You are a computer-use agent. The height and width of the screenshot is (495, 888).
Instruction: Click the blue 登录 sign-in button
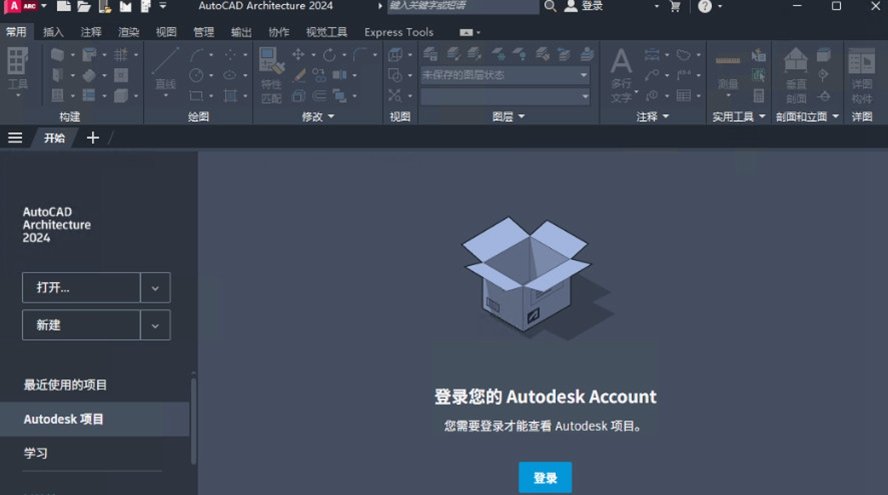coord(545,477)
